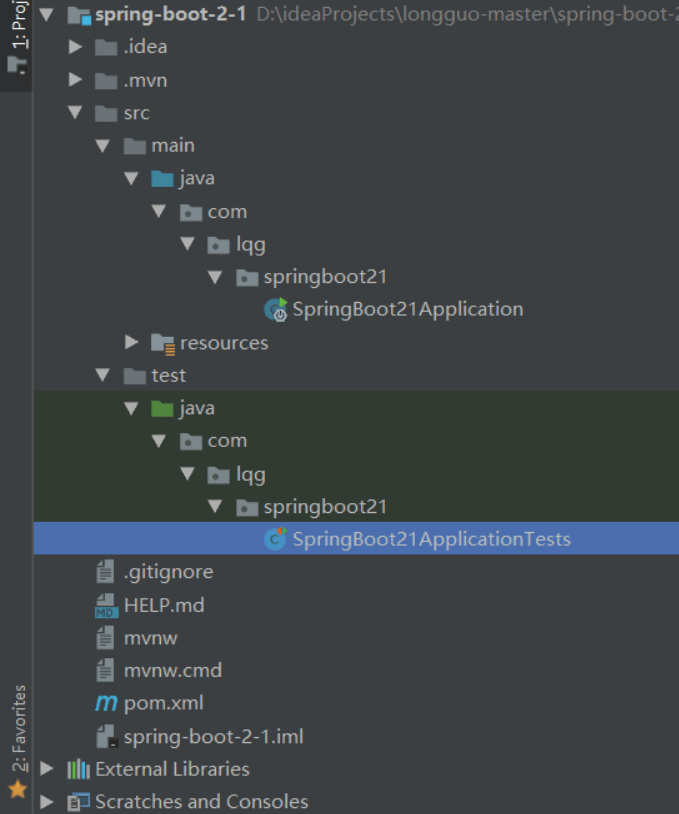Collapse the java folder arrow under test
The image size is (679, 814).
131,408
